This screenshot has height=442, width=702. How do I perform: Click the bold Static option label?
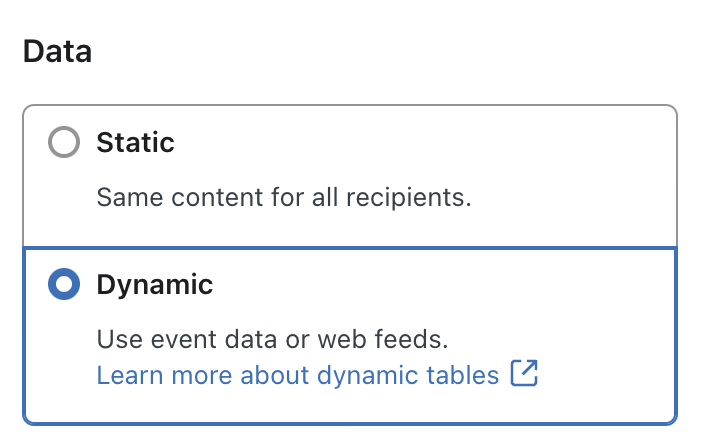click(x=135, y=143)
